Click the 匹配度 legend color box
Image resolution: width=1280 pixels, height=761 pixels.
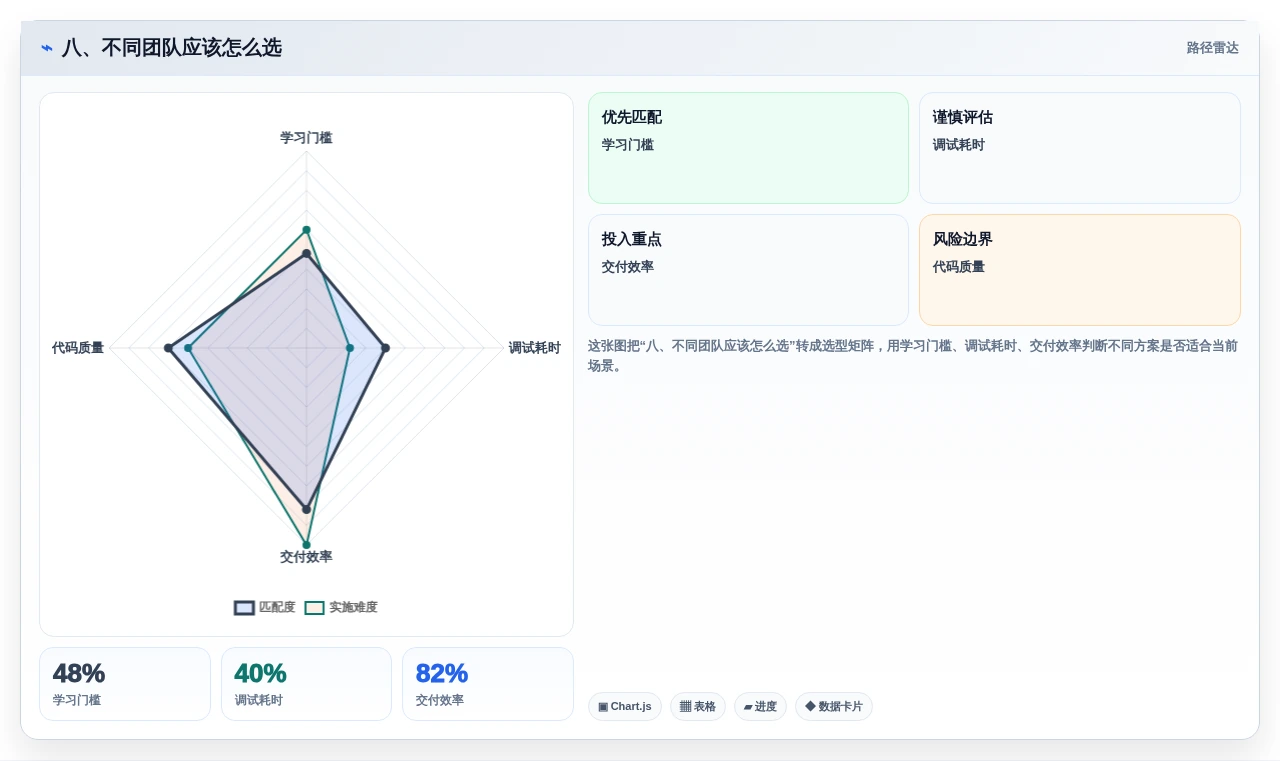[x=245, y=608]
